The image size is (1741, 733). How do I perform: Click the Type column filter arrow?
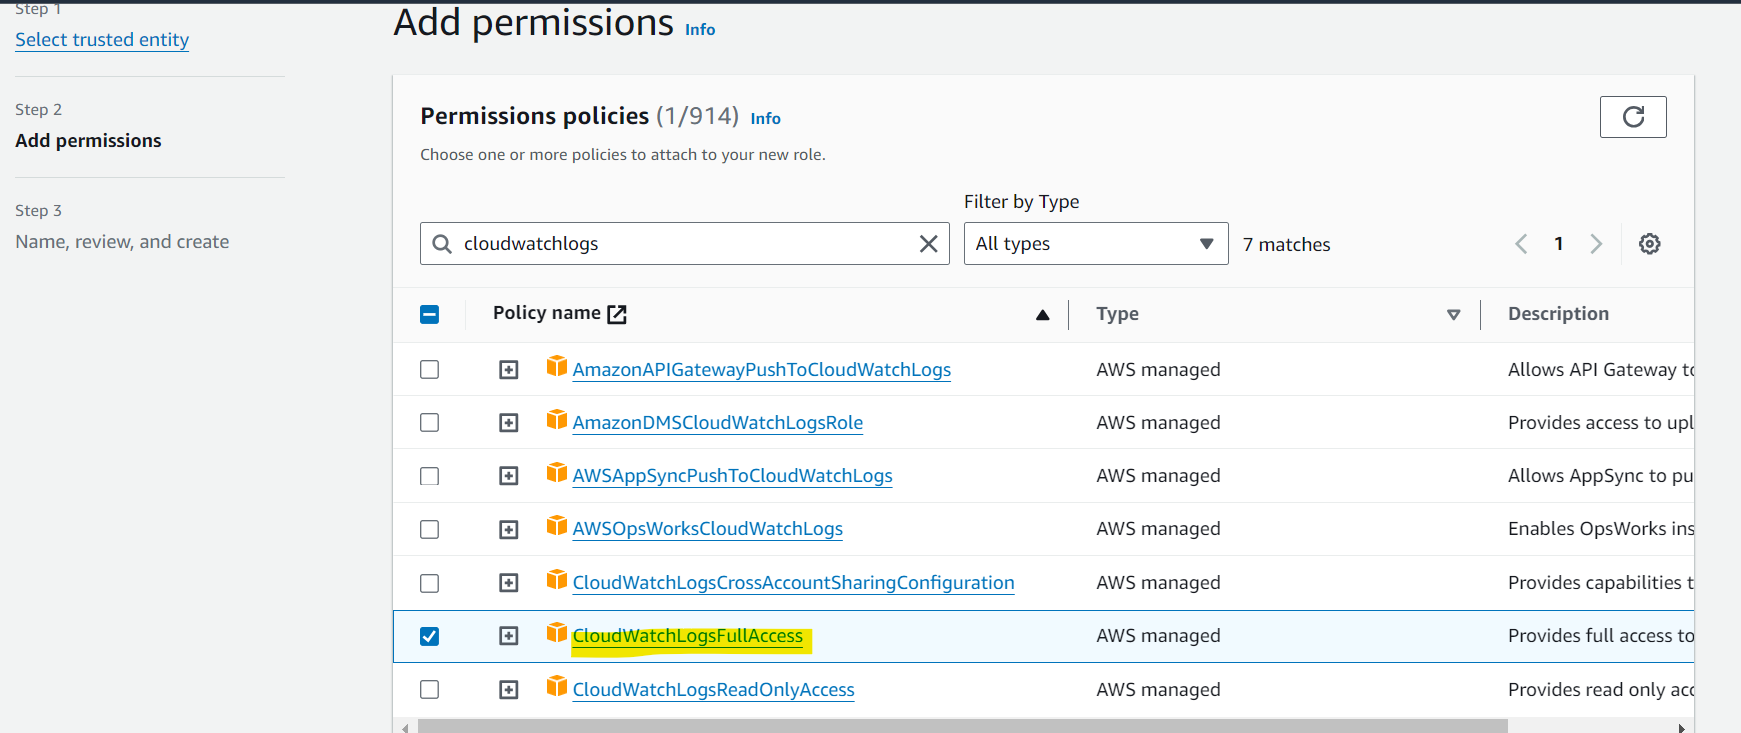pyautogui.click(x=1454, y=315)
